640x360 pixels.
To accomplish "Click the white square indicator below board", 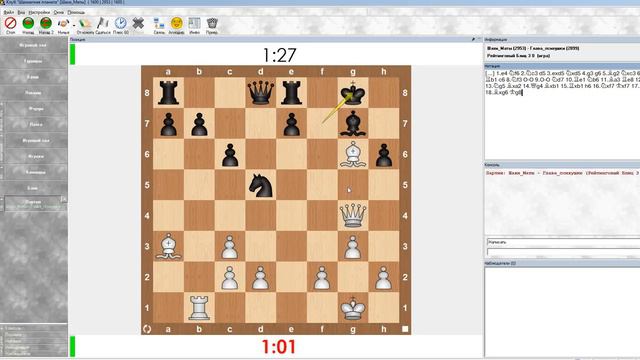I will coord(405,329).
